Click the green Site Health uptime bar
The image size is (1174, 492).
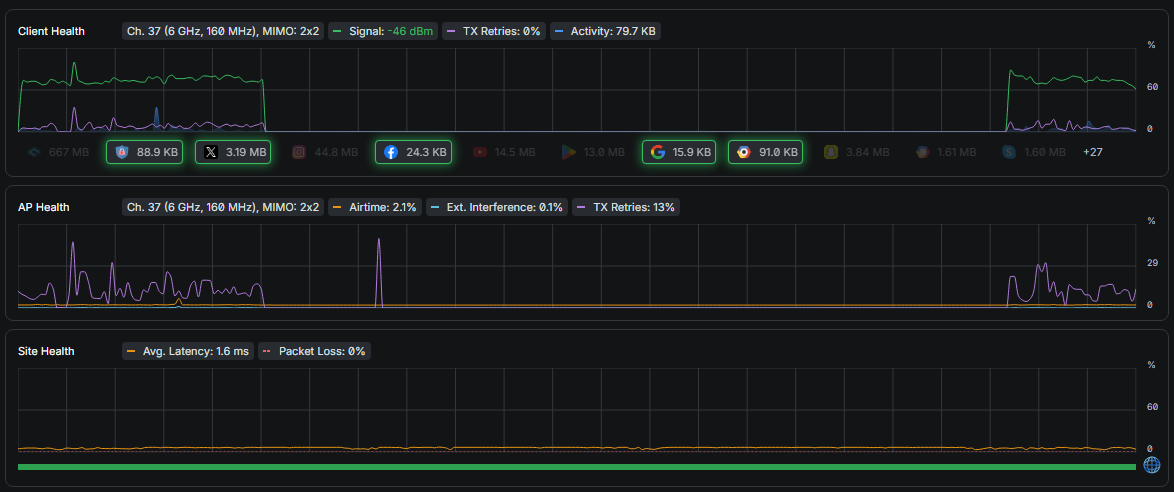click(x=577, y=467)
